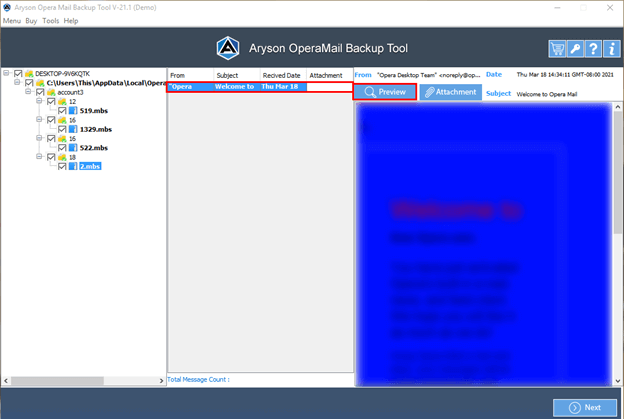Collapse the folder above 1329.mbs
This screenshot has height=419, width=624.
(39, 119)
